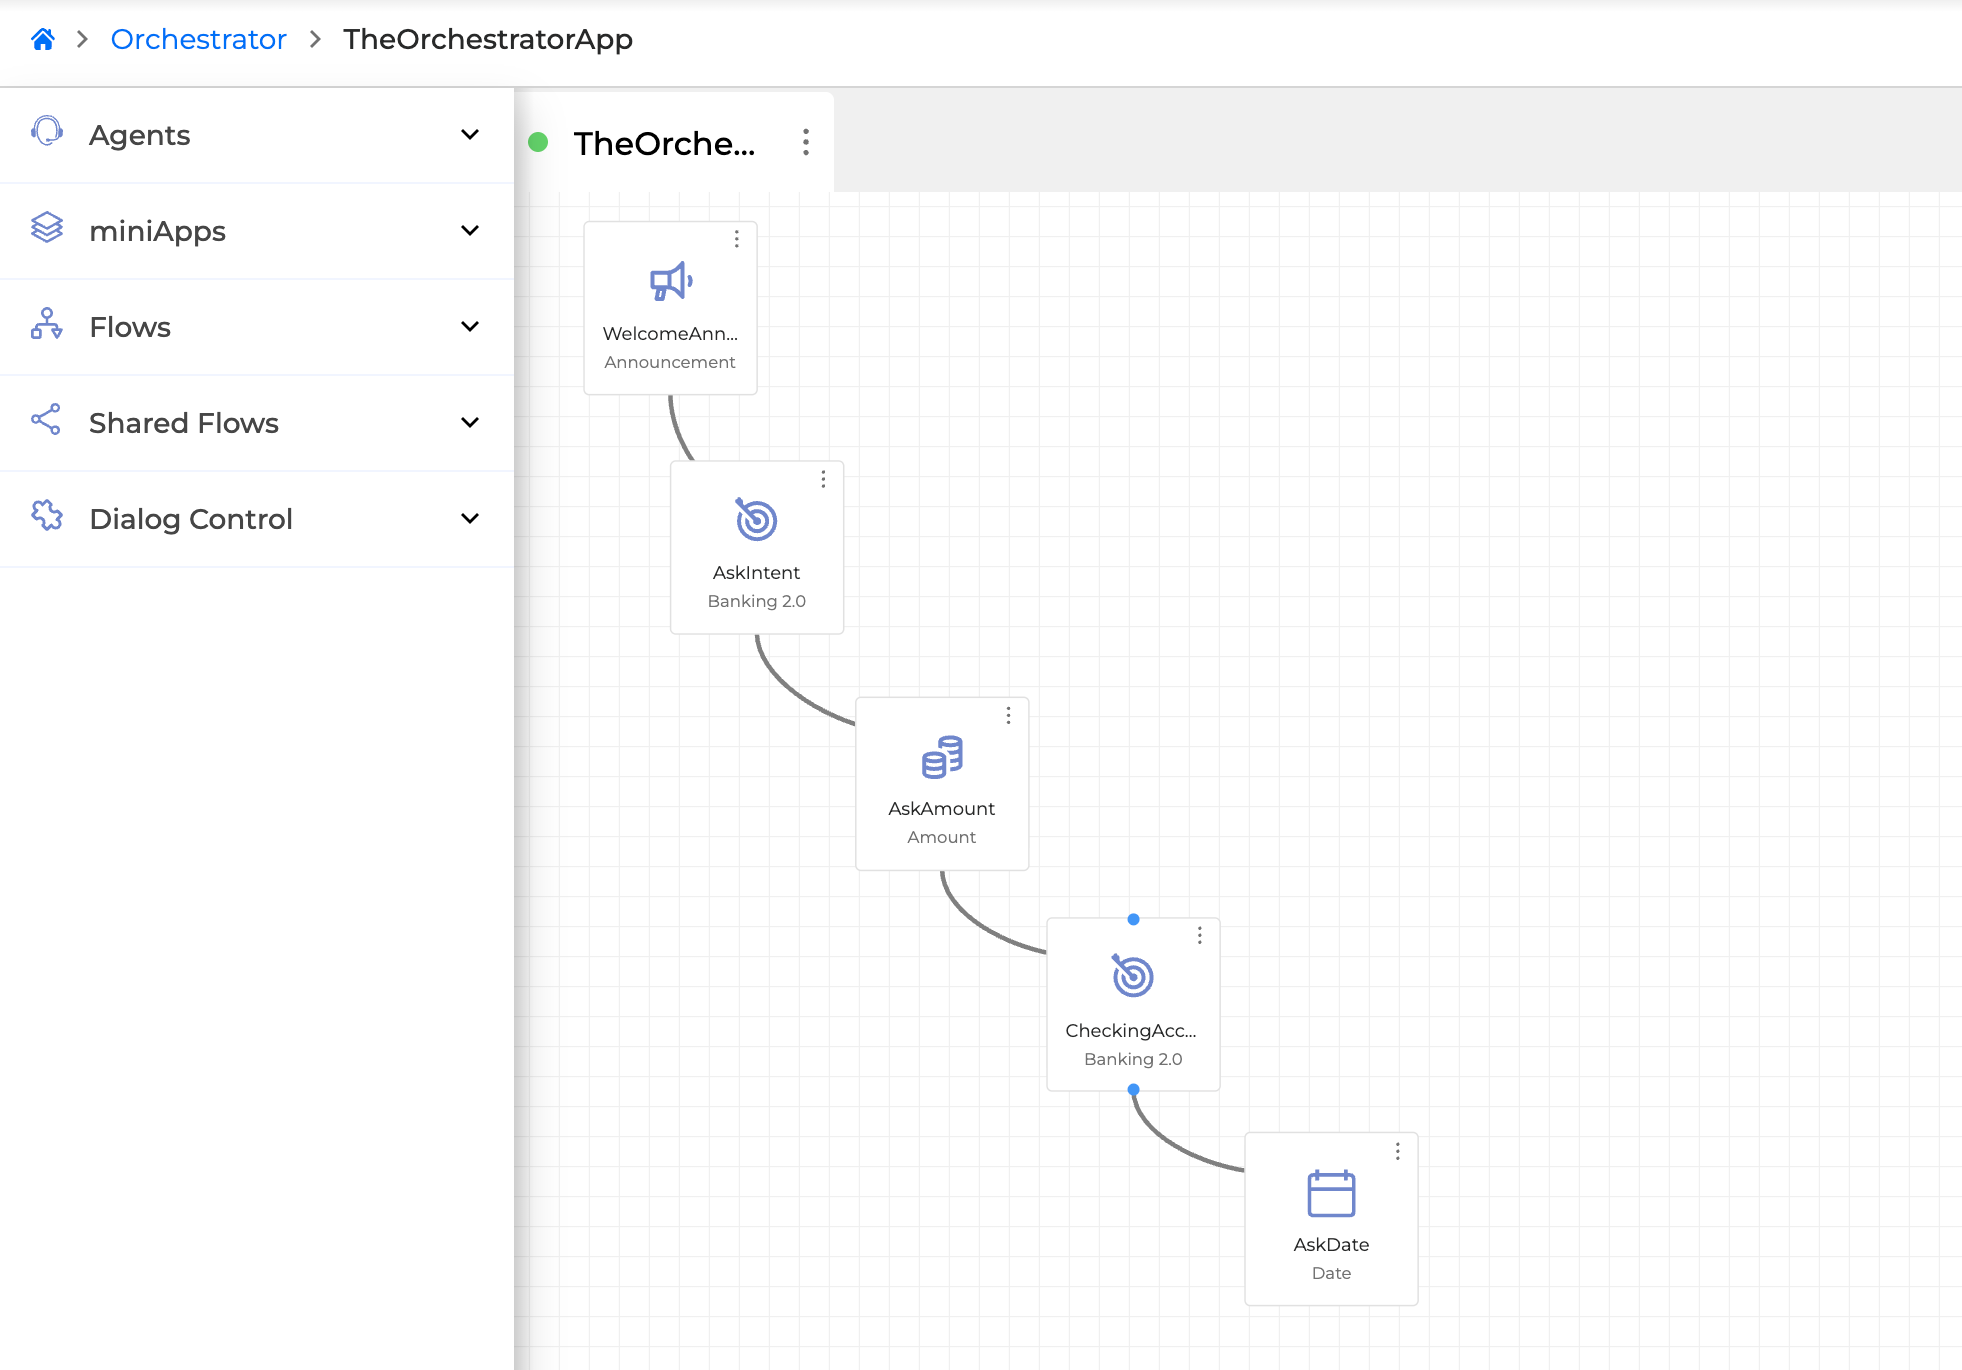This screenshot has width=1962, height=1370.
Task: Click the AskDate calendar icon
Action: (1331, 1193)
